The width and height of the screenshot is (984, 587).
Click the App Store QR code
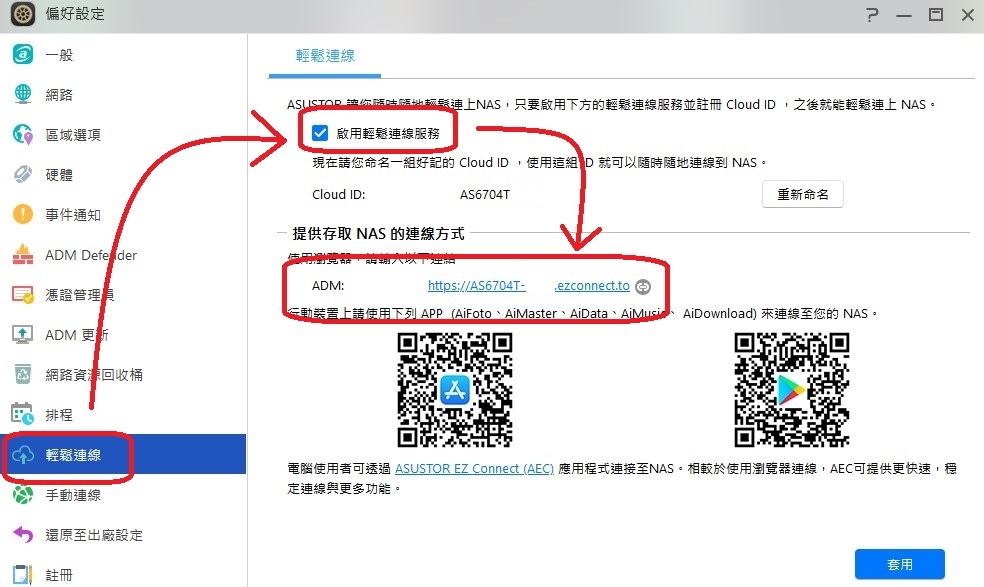(x=455, y=389)
